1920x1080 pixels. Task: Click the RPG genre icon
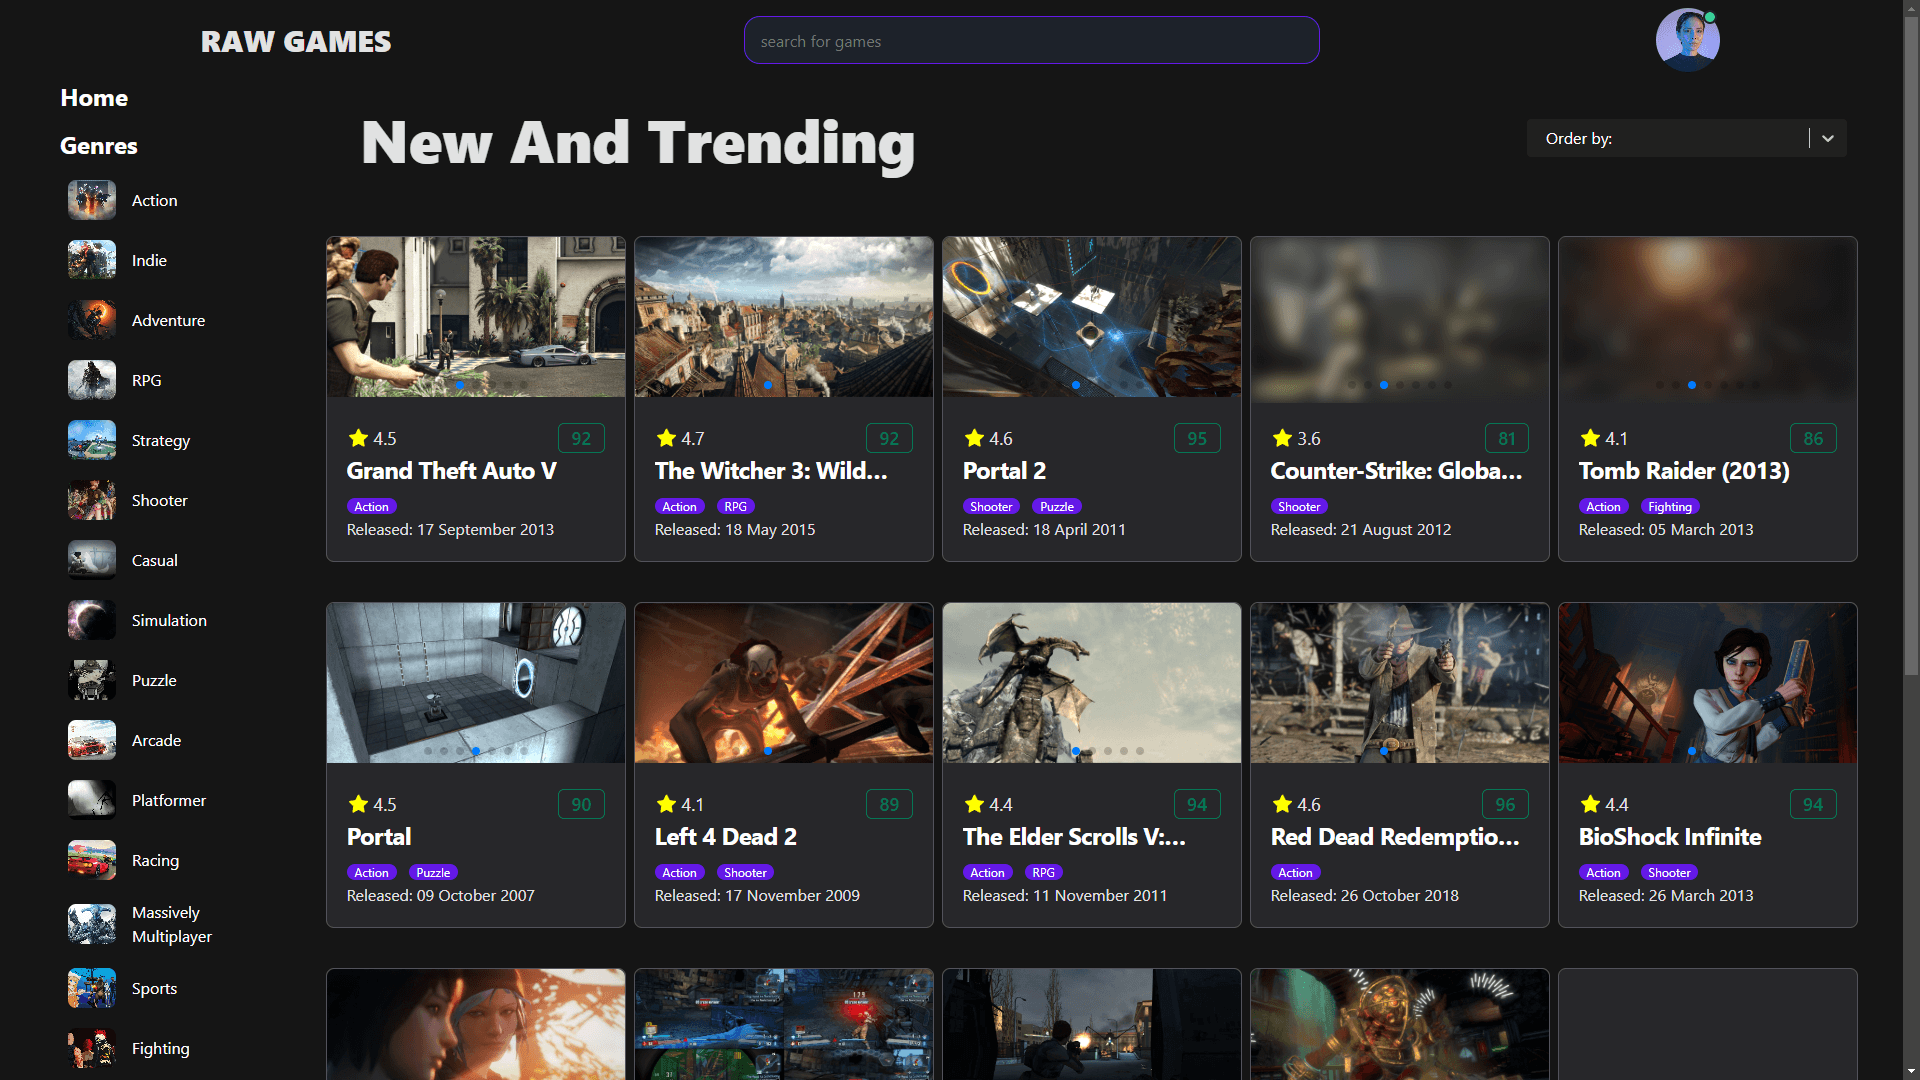click(x=91, y=380)
